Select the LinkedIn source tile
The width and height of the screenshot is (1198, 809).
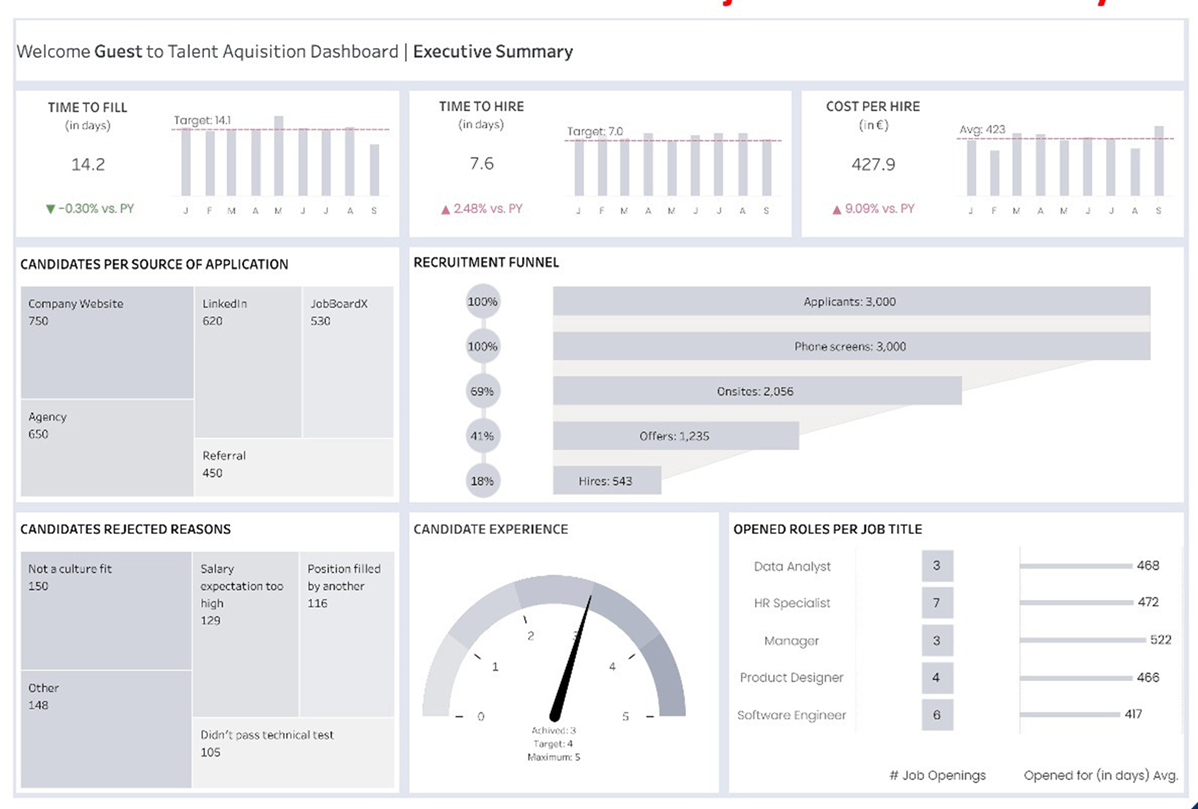coord(248,362)
